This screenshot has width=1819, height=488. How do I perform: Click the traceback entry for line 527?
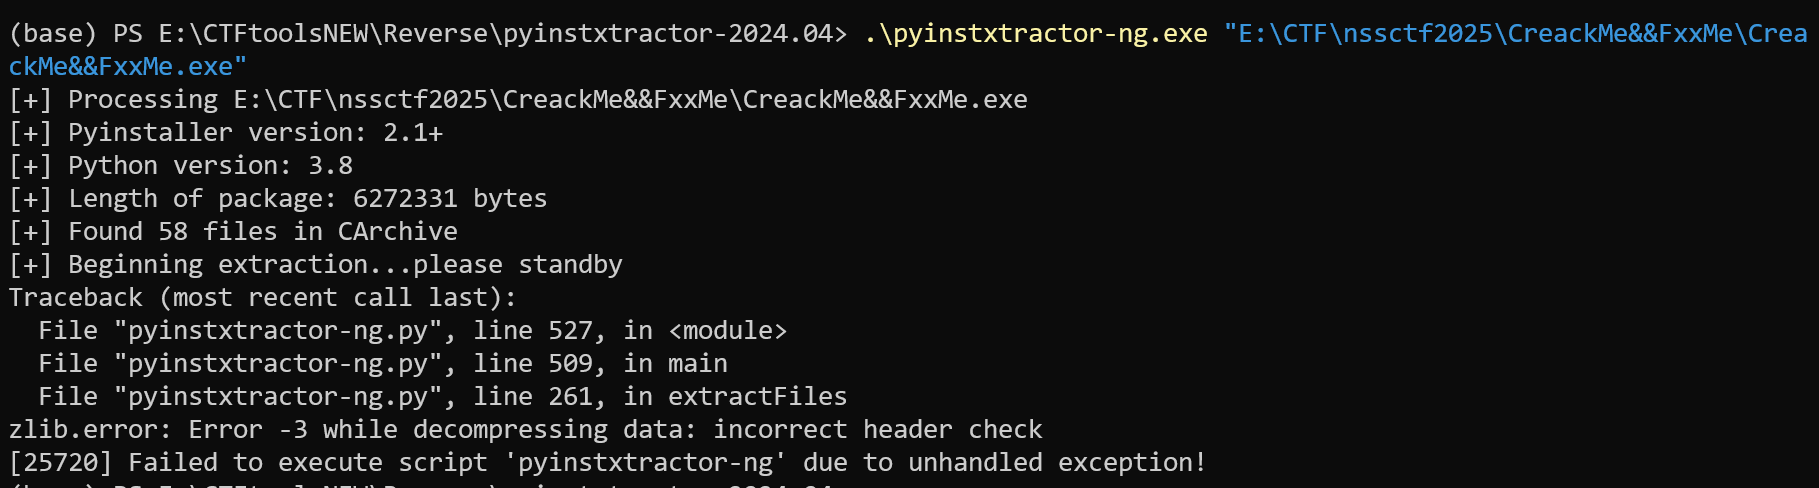click(412, 330)
